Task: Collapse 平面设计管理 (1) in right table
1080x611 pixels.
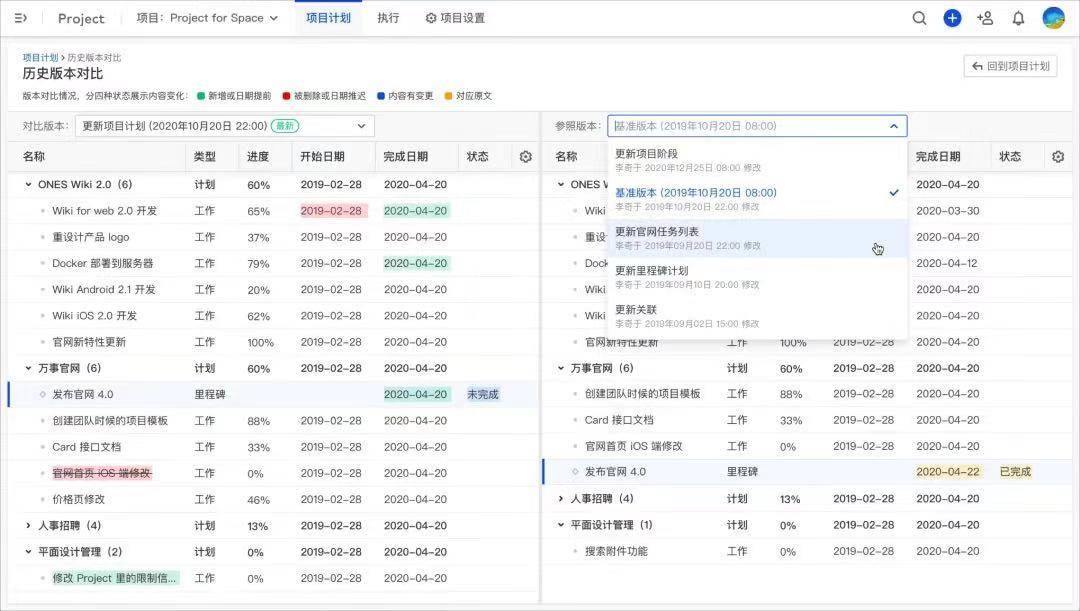Action: 561,525
